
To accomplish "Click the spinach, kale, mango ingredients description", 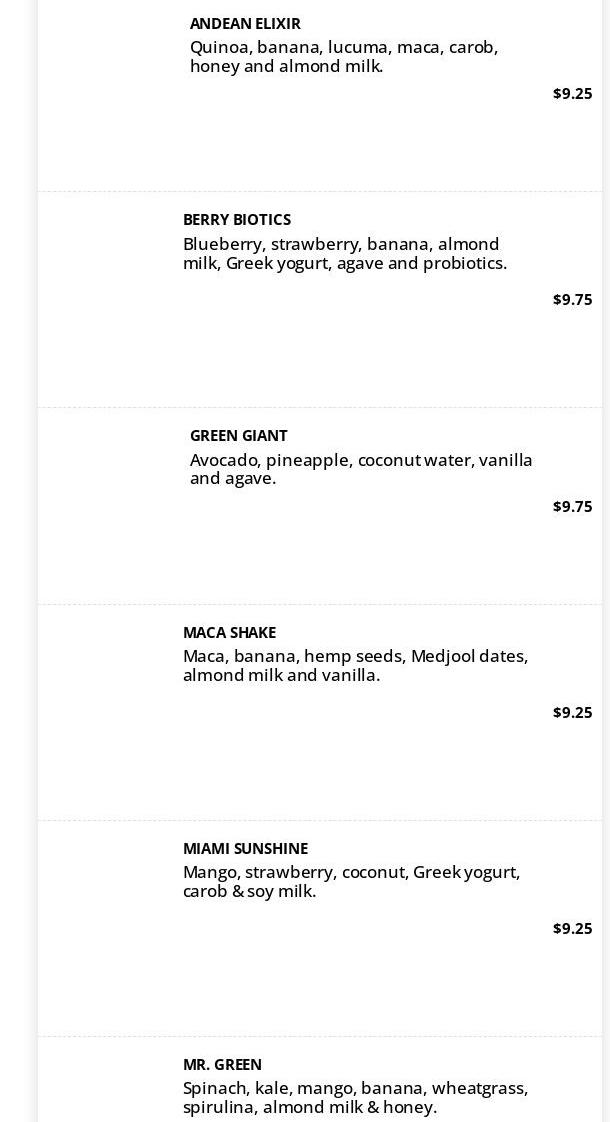I will pos(355,1098).
